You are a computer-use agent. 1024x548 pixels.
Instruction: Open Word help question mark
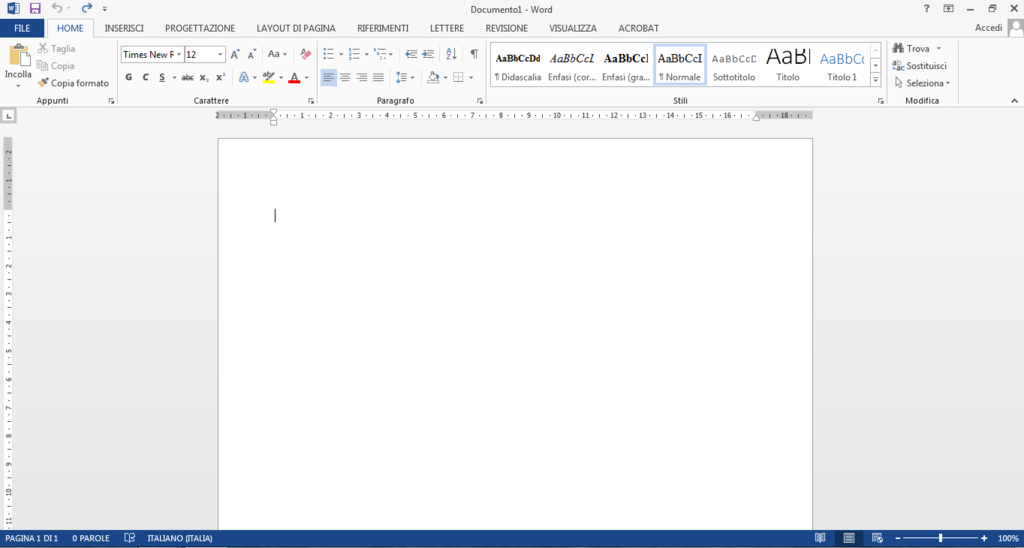tap(926, 8)
